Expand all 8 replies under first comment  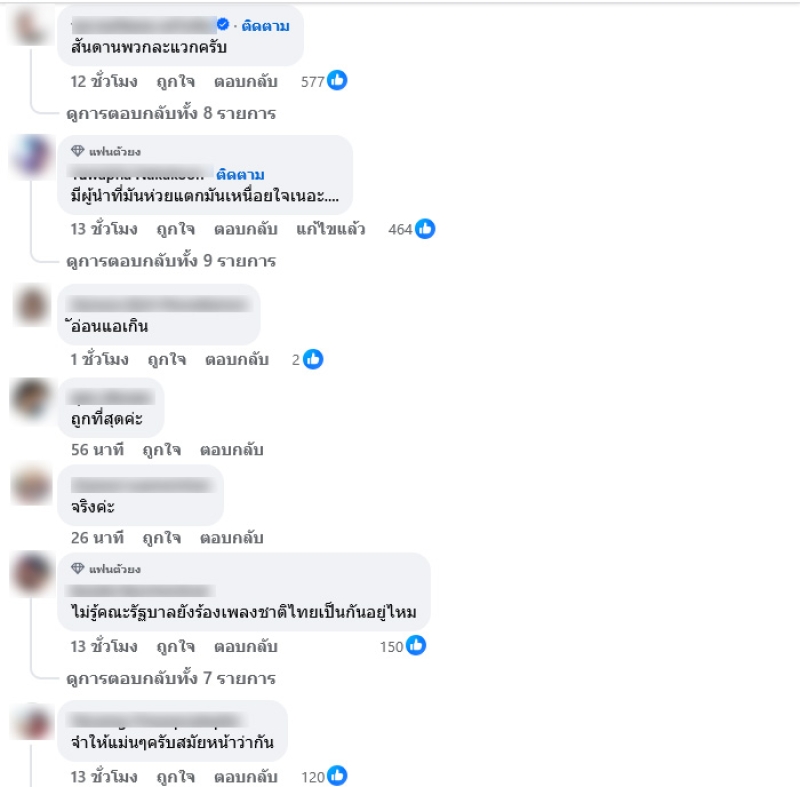pos(171,113)
